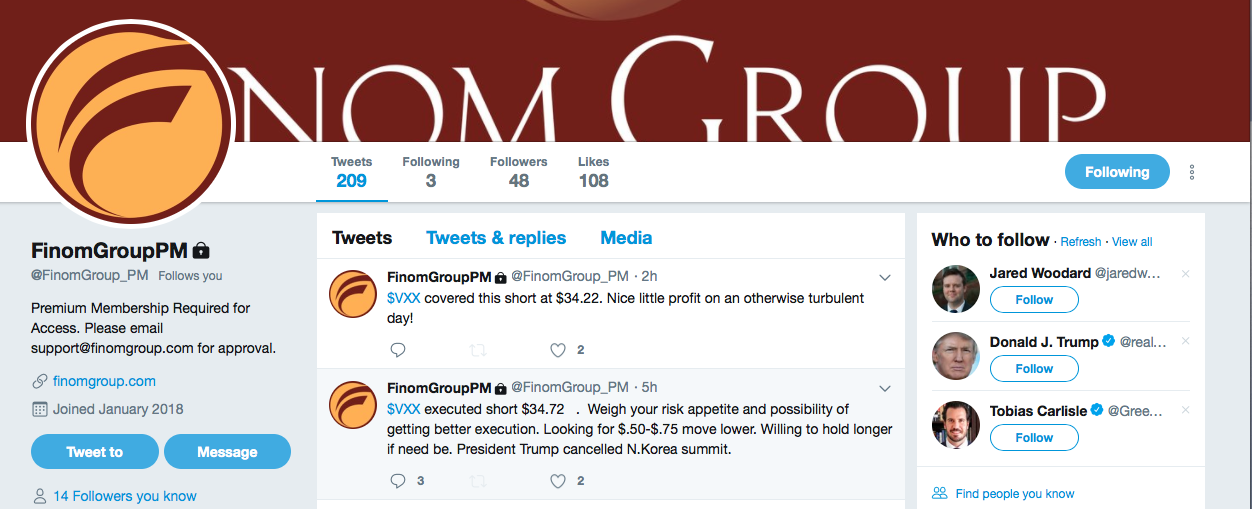Toggle the blue Following button
Screen dimensions: 1252x509
click(1116, 172)
